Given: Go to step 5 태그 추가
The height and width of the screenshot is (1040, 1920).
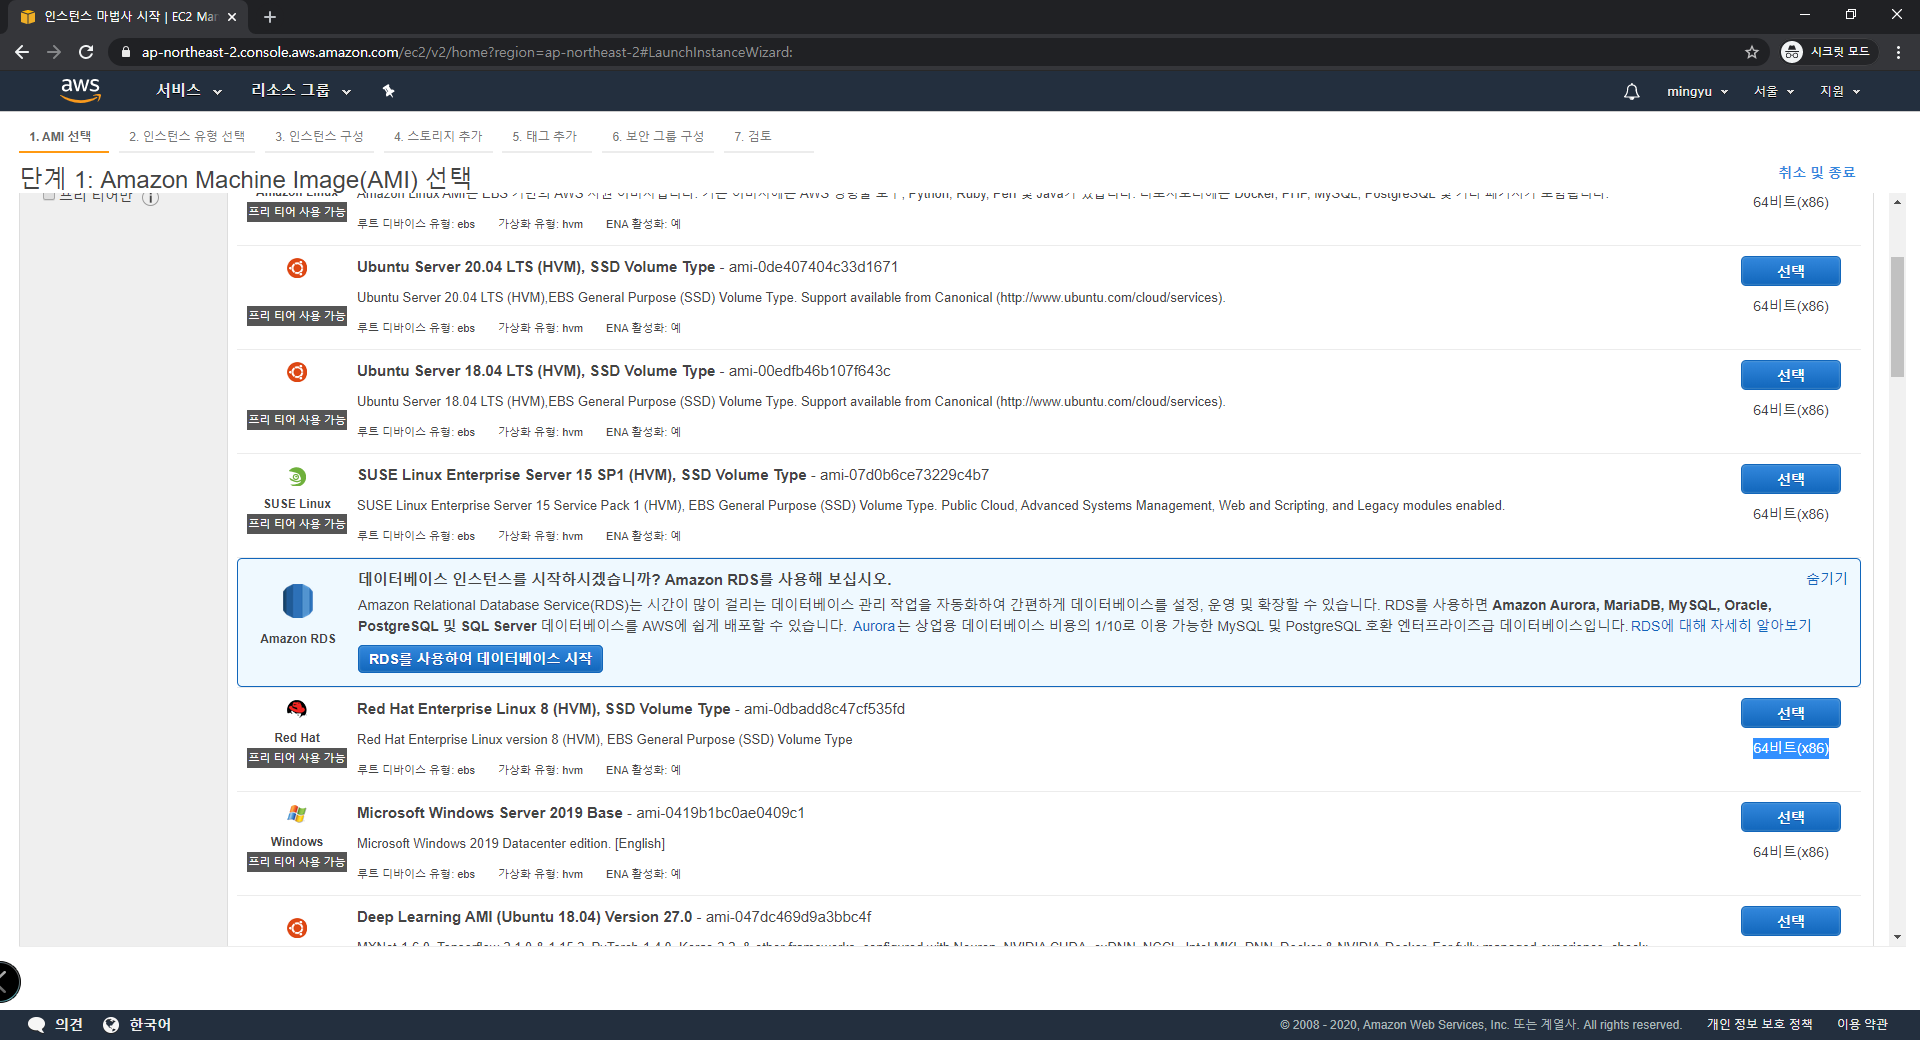Looking at the screenshot, I should 545,136.
